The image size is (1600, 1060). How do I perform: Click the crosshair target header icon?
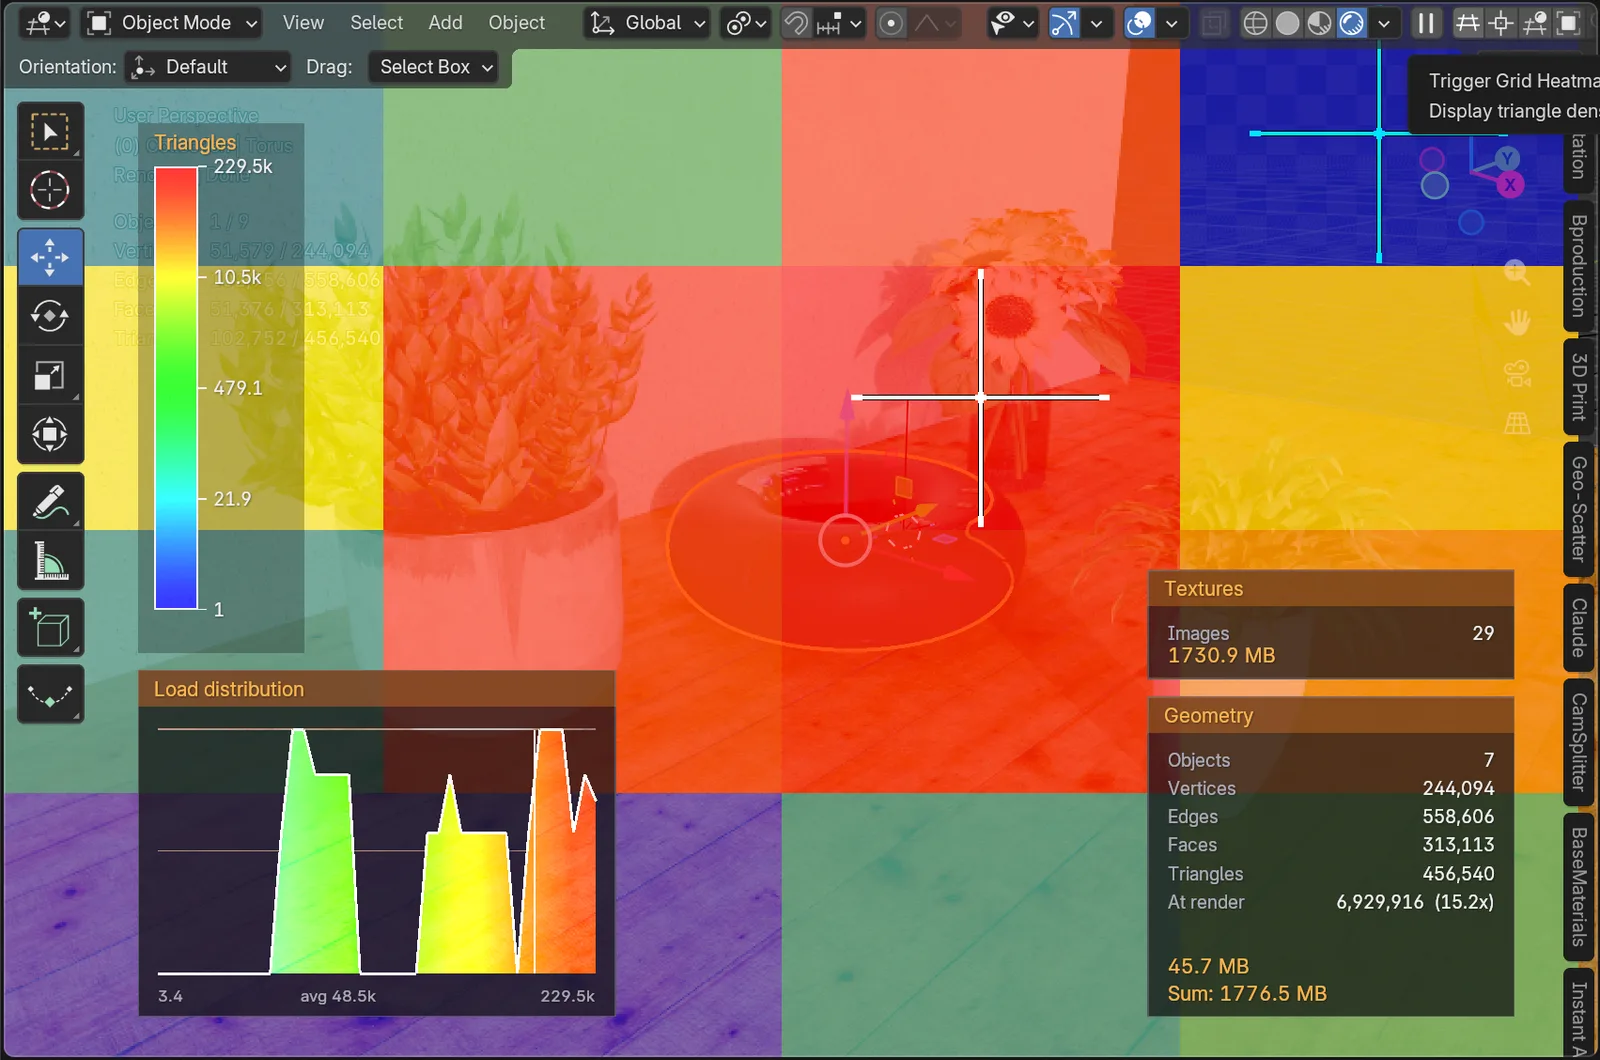point(1501,23)
